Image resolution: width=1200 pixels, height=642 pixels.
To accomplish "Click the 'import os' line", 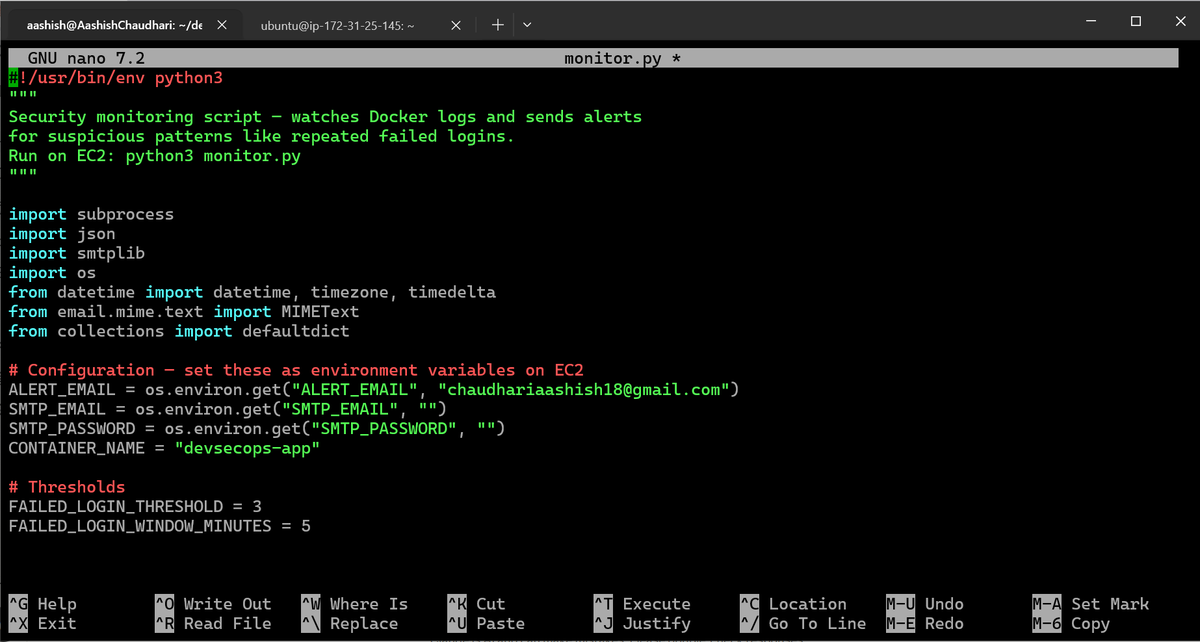I will [x=52, y=273].
